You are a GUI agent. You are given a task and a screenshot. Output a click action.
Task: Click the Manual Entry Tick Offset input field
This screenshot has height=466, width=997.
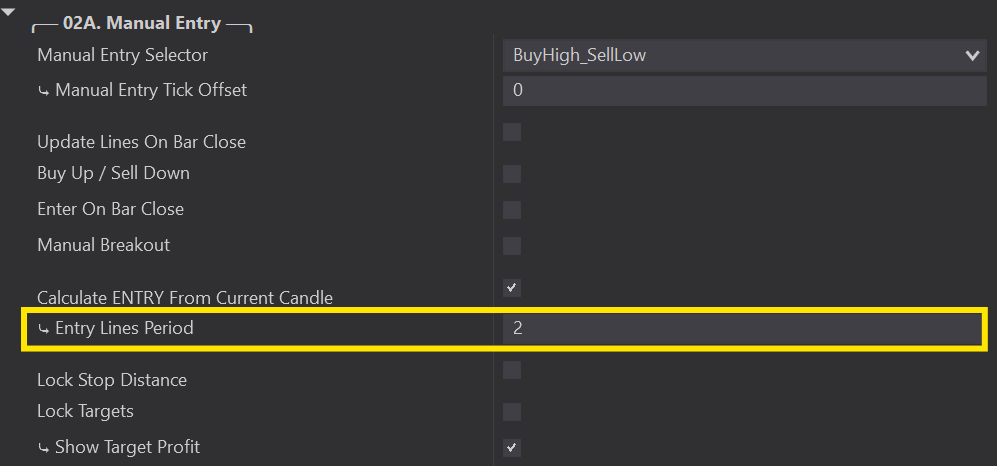(x=744, y=90)
